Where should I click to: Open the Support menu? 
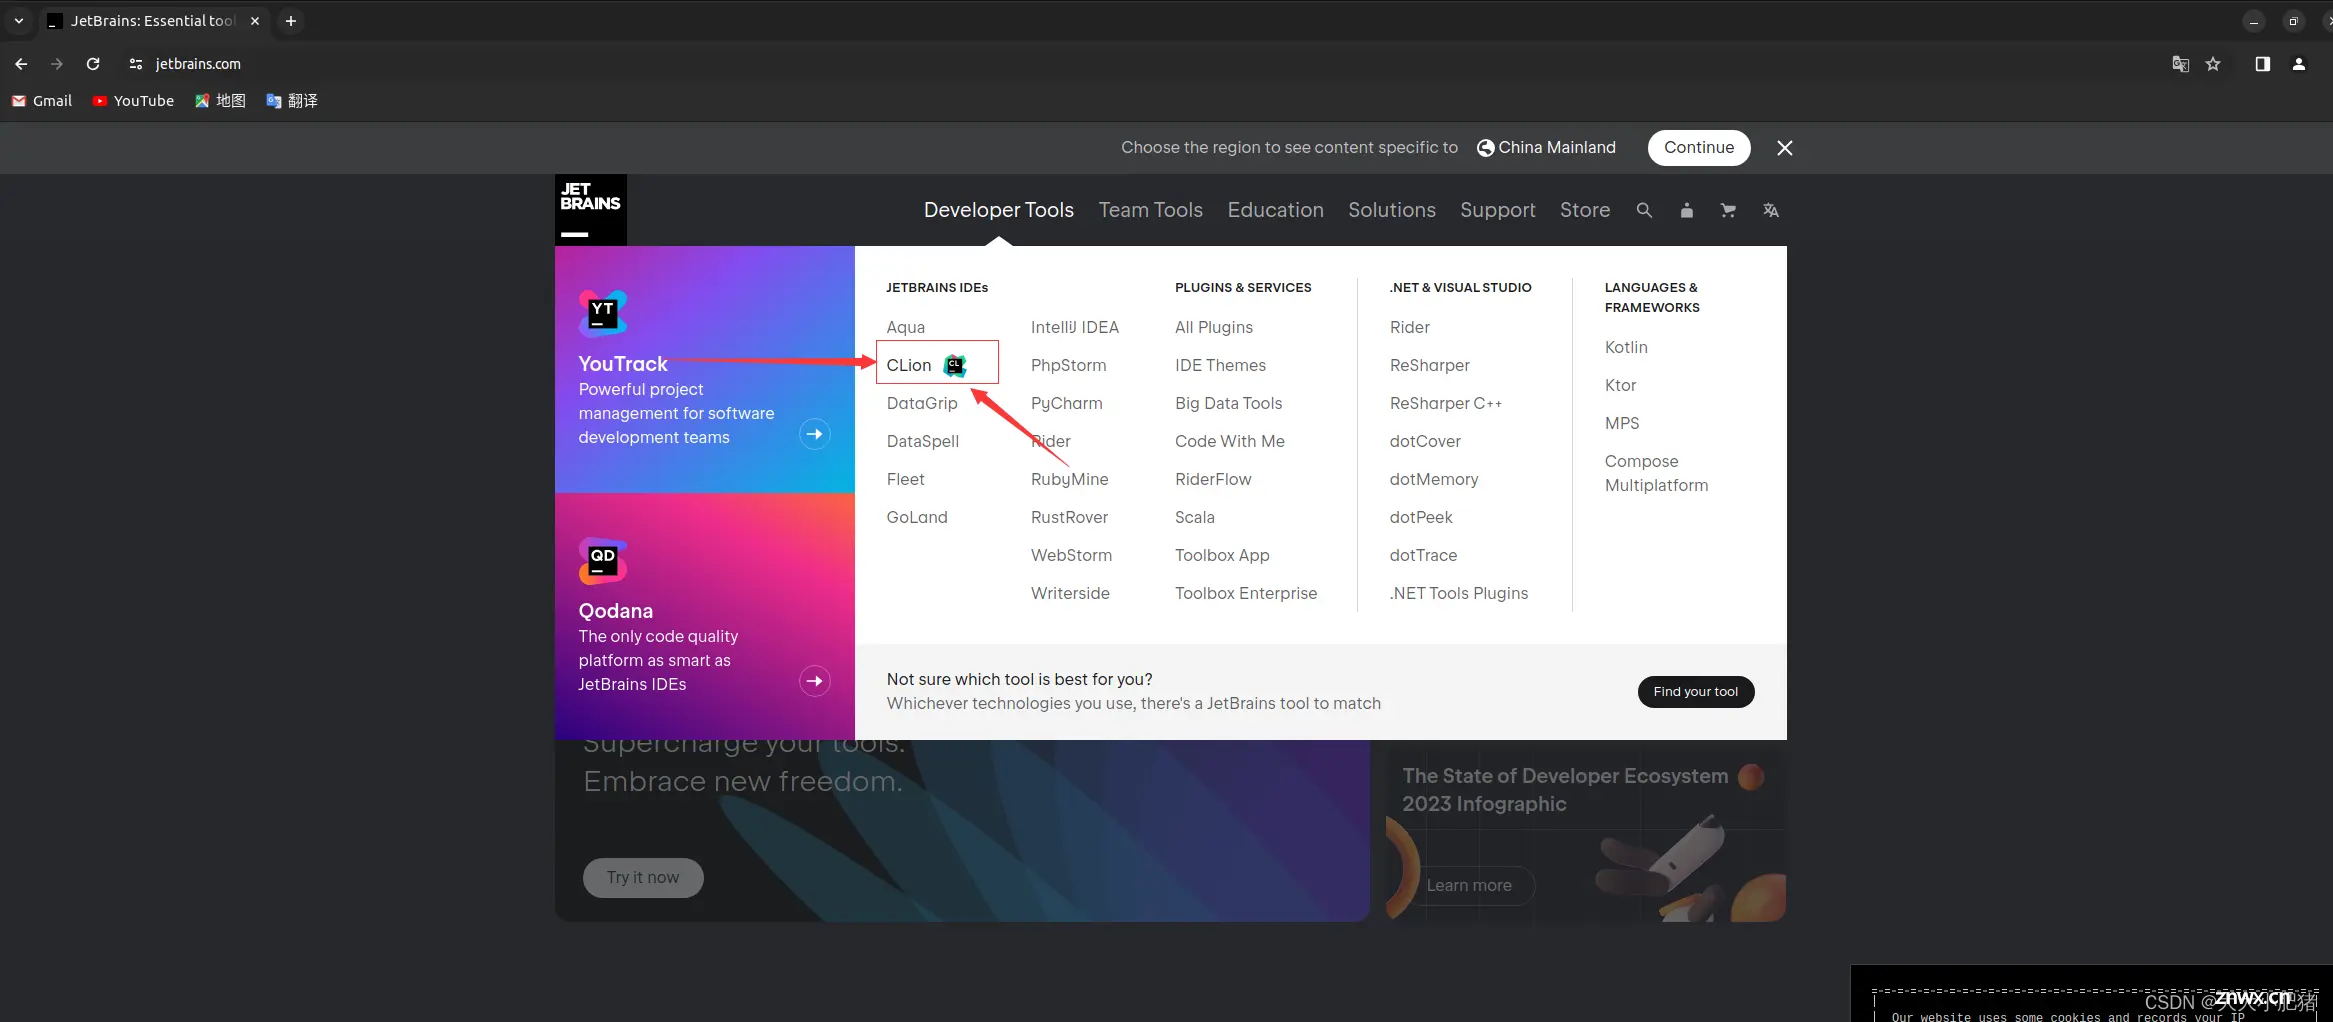point(1497,210)
